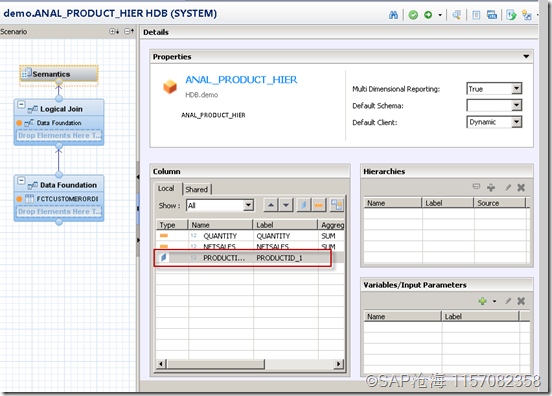The height and width of the screenshot is (396, 552).
Task: Click the Mark as Attribute blue icon button
Action: coord(303,205)
